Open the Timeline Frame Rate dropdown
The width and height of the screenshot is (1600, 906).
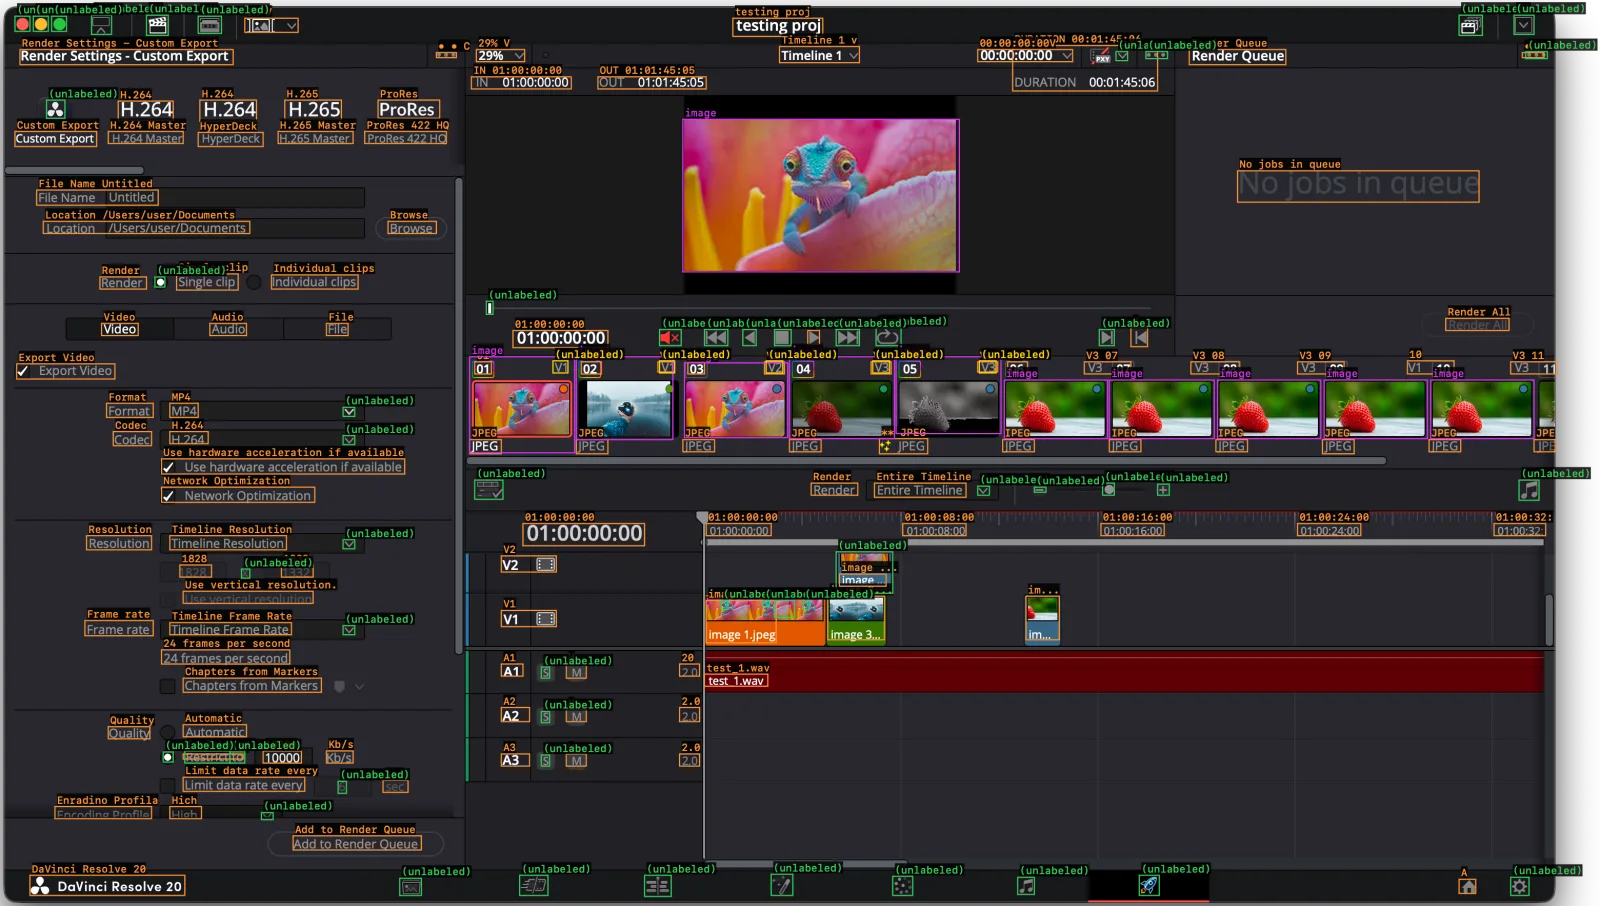(x=262, y=630)
